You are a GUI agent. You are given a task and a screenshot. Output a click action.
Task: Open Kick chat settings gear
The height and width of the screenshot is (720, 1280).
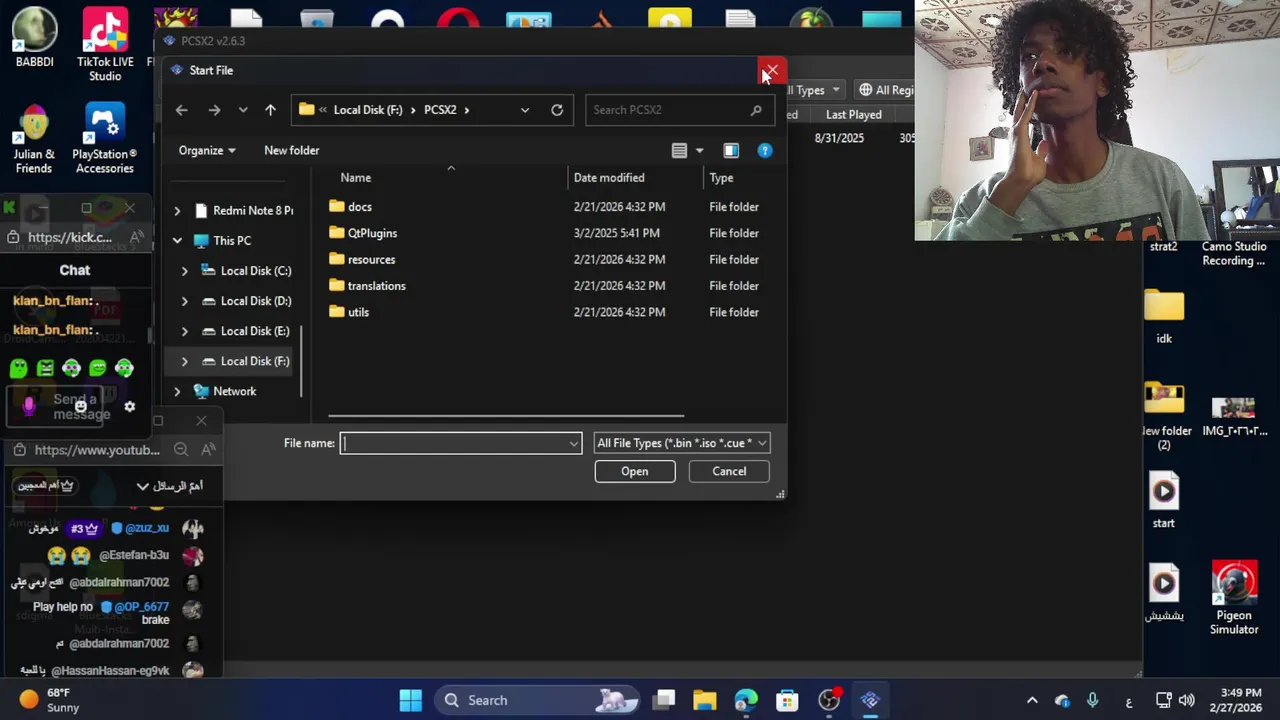tap(129, 407)
